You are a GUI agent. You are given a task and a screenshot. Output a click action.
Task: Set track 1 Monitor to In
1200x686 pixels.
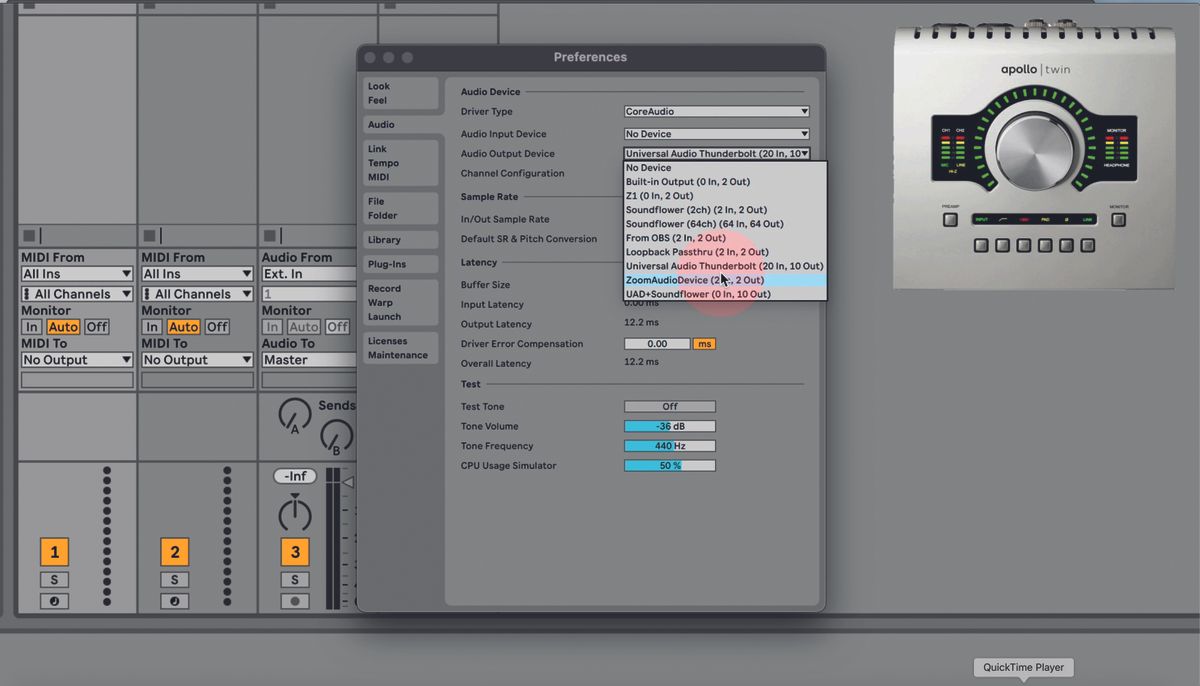click(x=32, y=327)
